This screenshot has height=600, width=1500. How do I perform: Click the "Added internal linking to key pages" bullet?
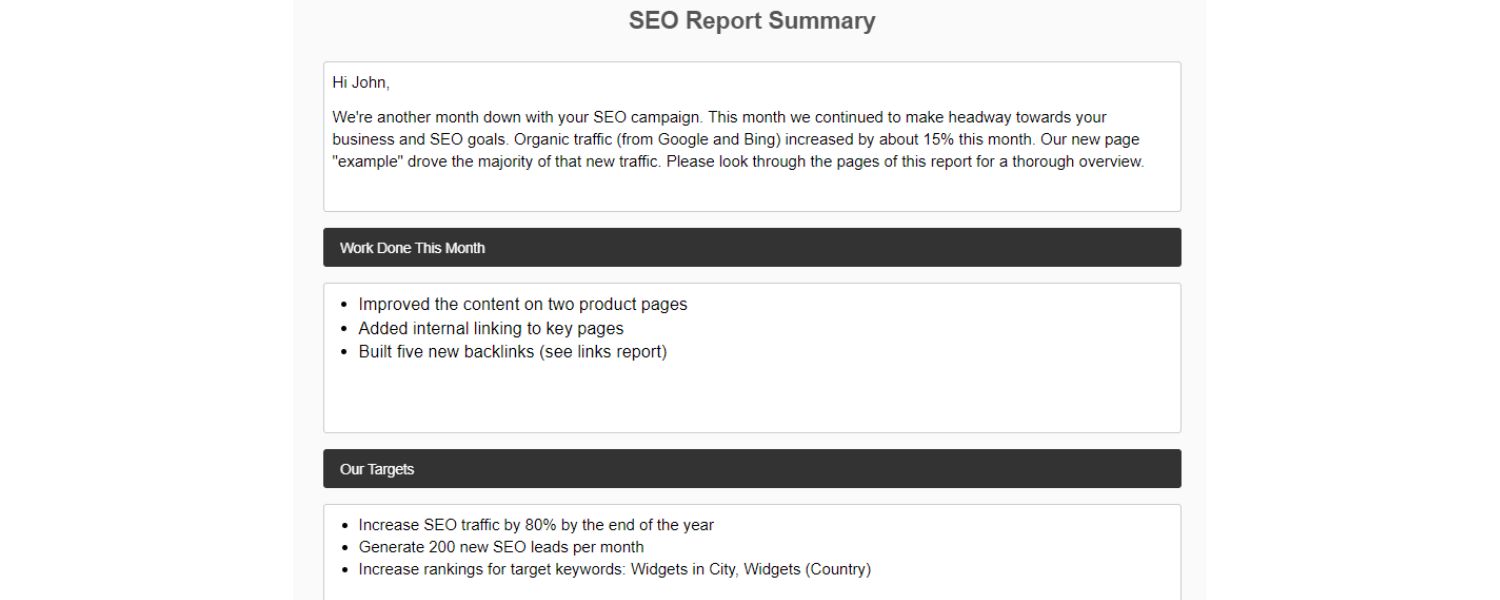pyautogui.click(x=491, y=329)
